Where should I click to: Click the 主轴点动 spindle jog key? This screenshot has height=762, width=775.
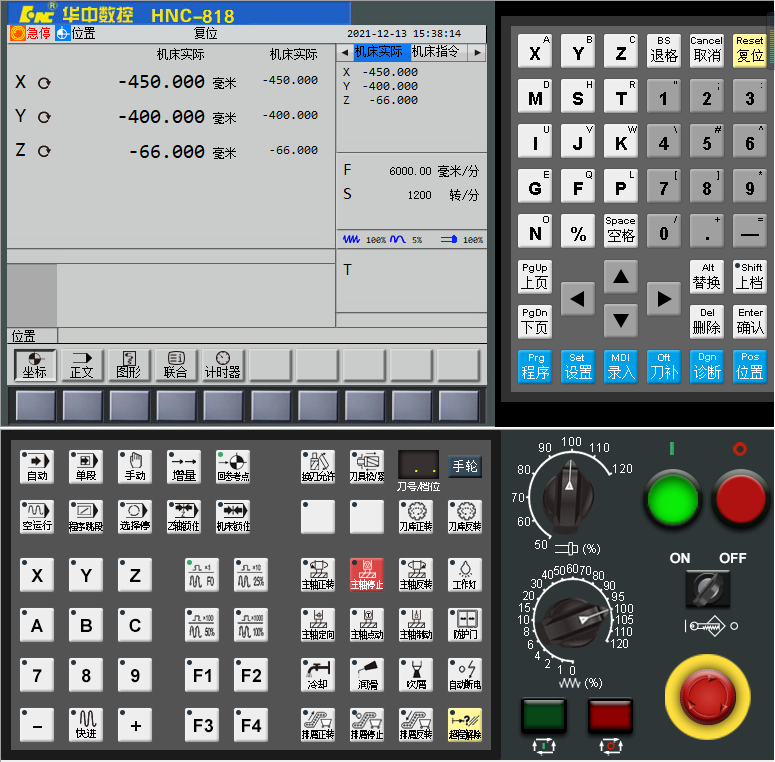pos(367,625)
